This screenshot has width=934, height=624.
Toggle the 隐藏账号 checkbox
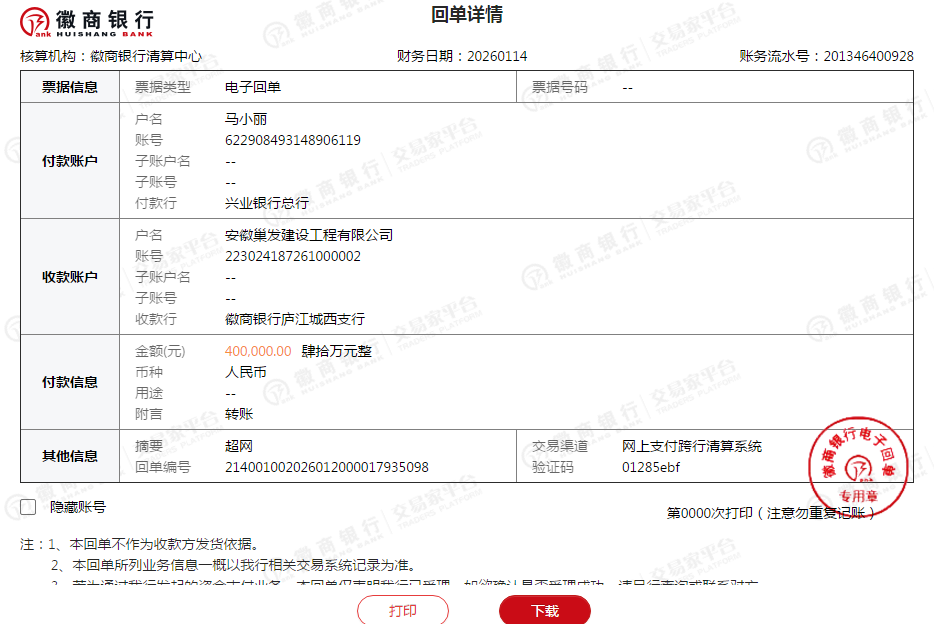click(x=28, y=507)
